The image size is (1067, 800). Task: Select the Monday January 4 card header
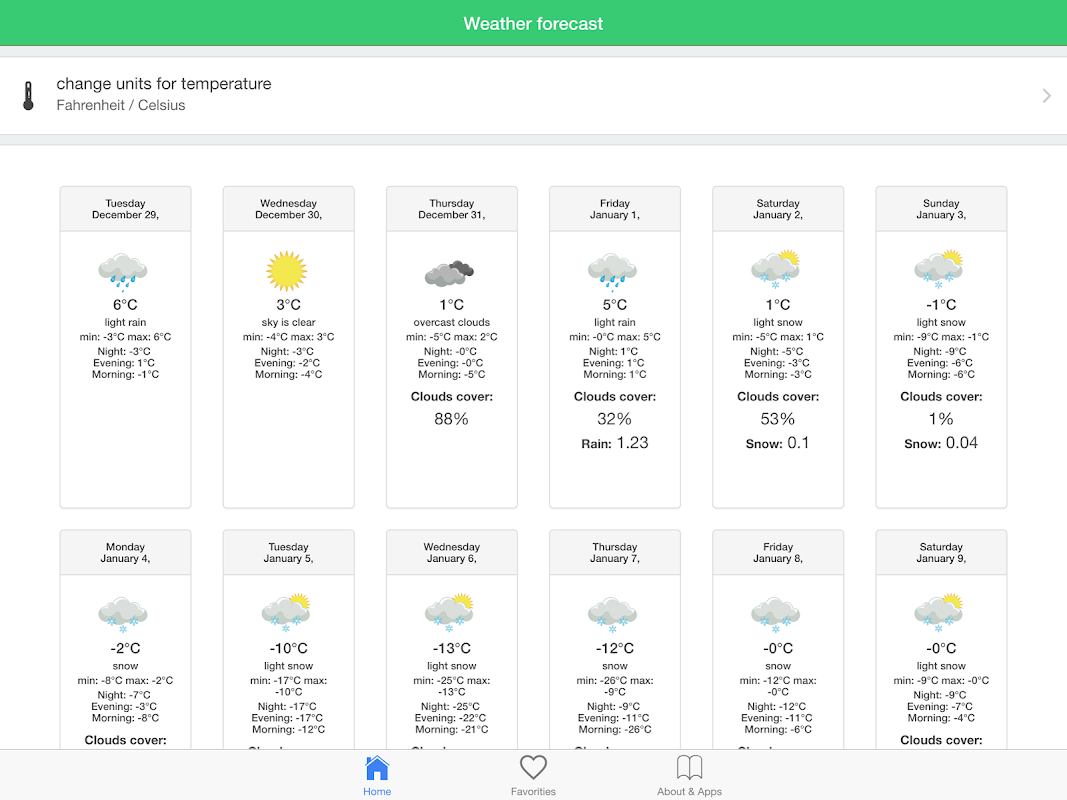point(125,552)
